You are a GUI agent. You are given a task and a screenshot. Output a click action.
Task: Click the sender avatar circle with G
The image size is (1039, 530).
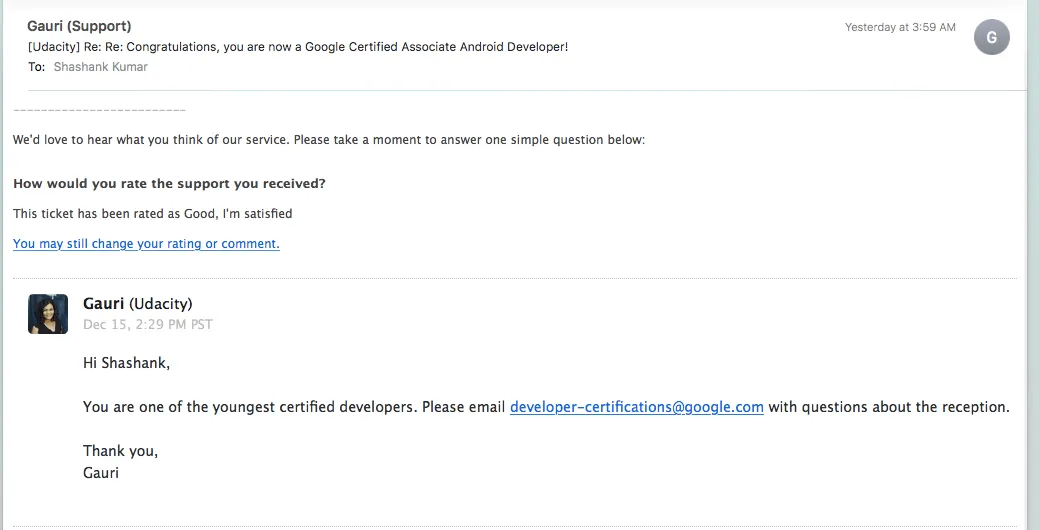point(991,37)
